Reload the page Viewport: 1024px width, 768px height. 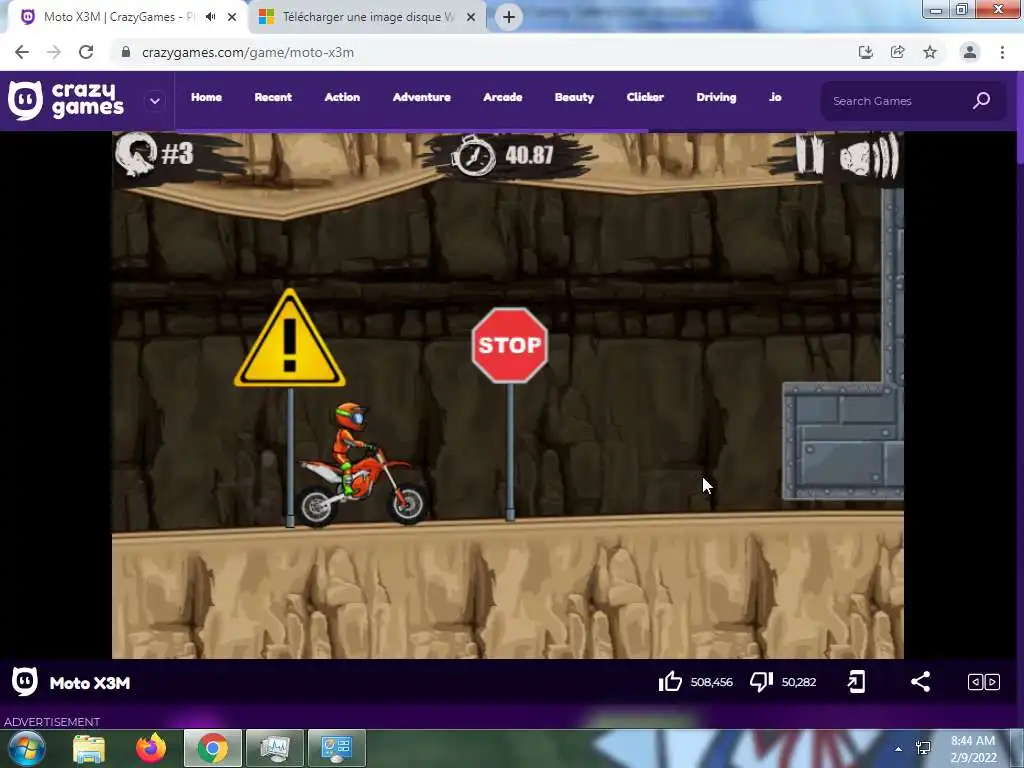[86, 52]
